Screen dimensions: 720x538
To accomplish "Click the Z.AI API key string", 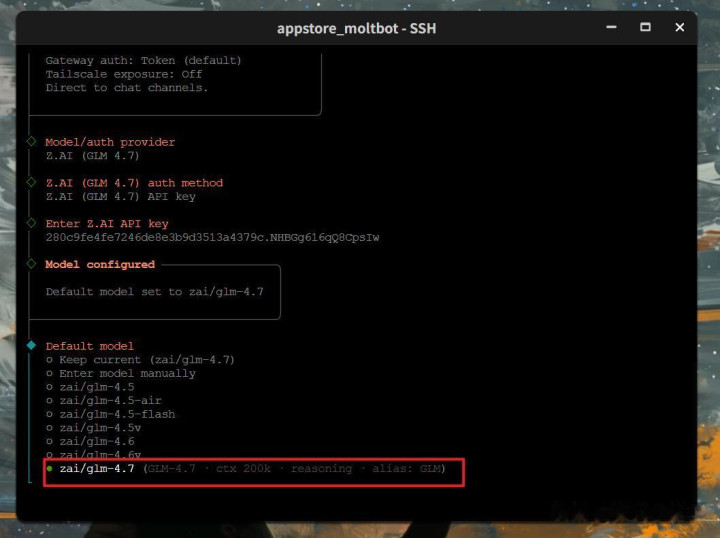I will coord(212,237).
